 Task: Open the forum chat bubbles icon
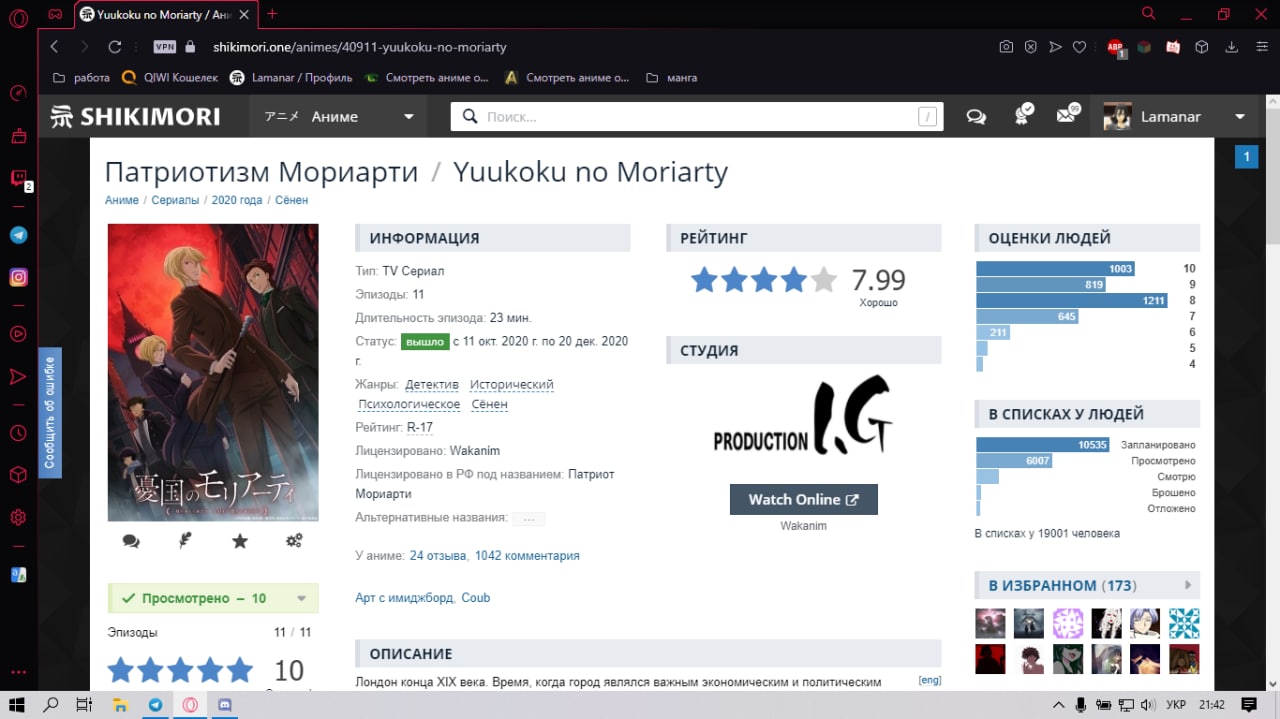pos(976,116)
